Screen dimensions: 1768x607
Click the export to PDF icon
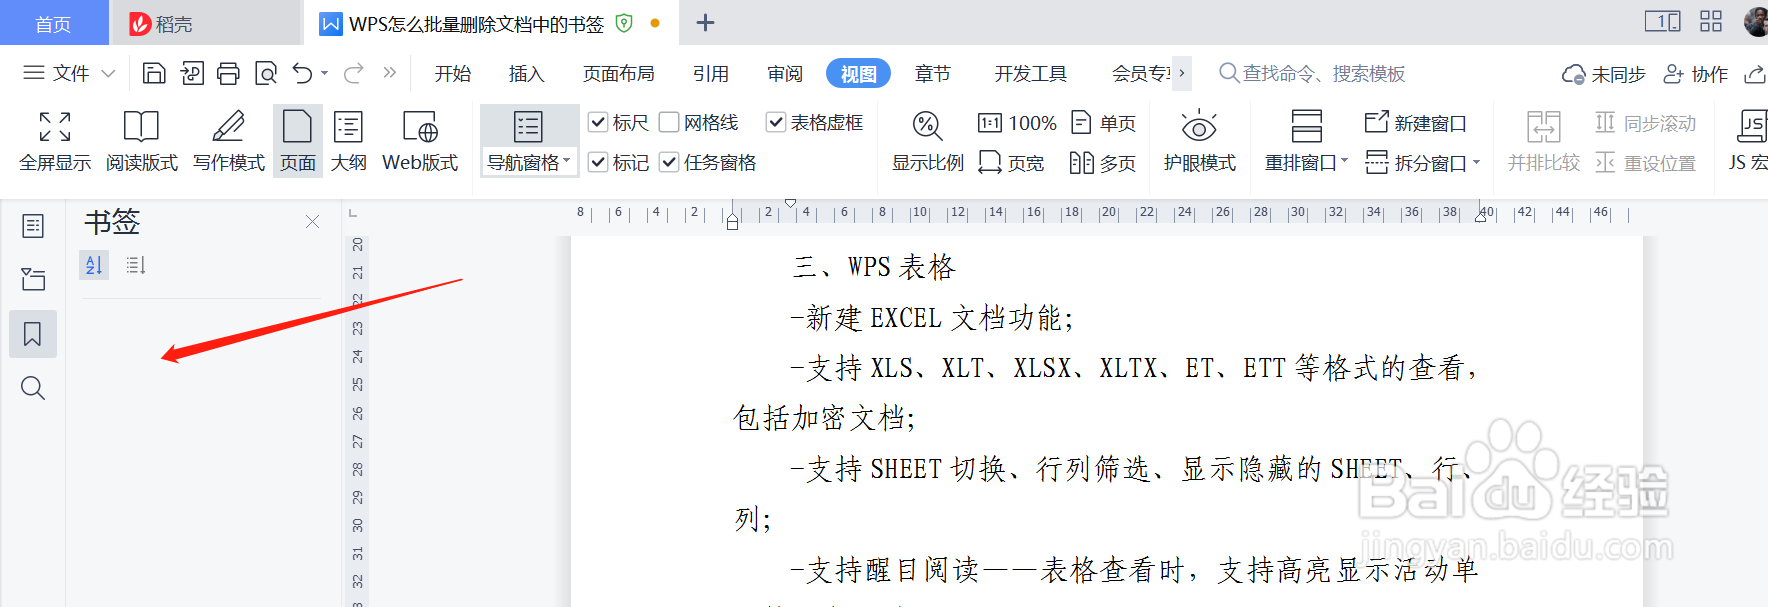[192, 73]
